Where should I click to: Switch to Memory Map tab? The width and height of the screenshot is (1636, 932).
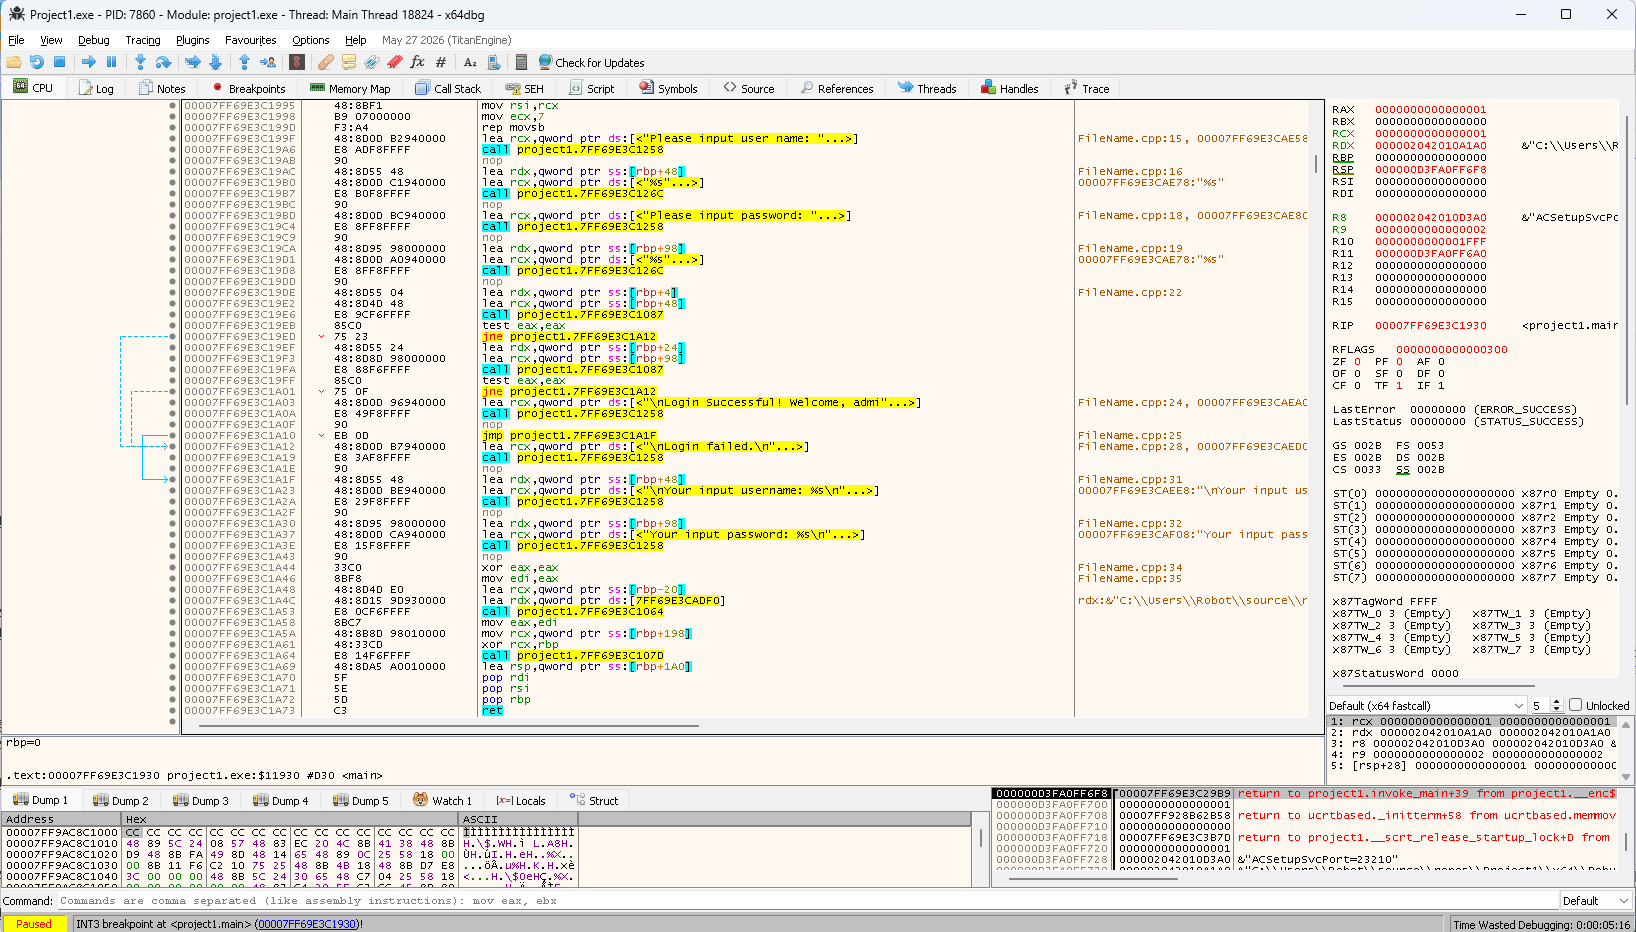tap(350, 88)
